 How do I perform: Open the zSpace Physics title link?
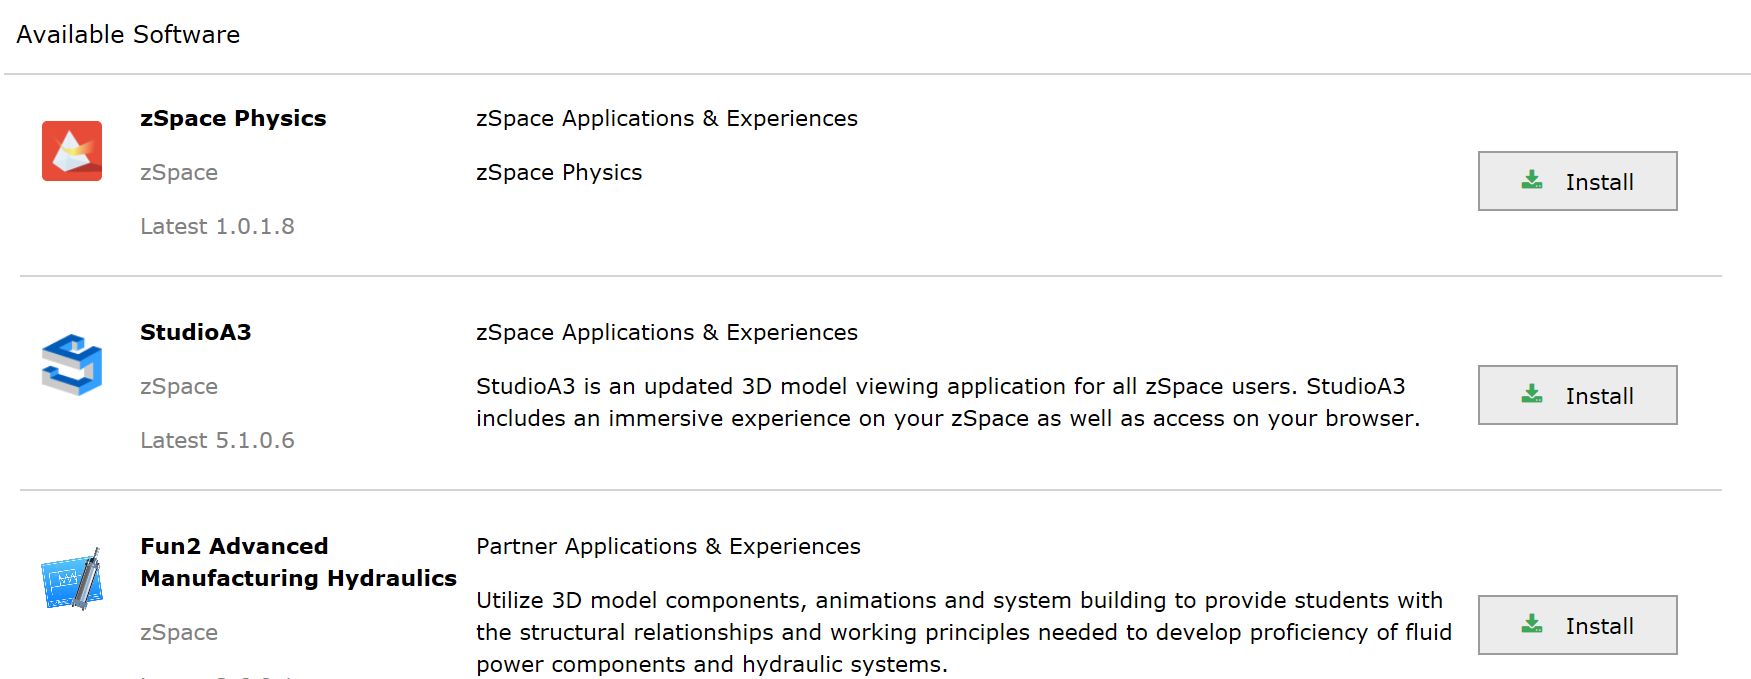tap(232, 118)
